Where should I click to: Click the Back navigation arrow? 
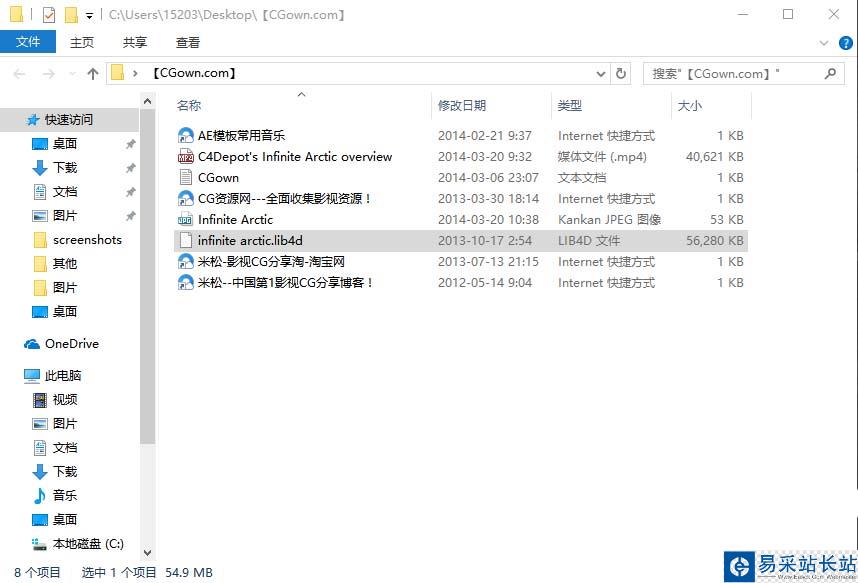(19, 73)
